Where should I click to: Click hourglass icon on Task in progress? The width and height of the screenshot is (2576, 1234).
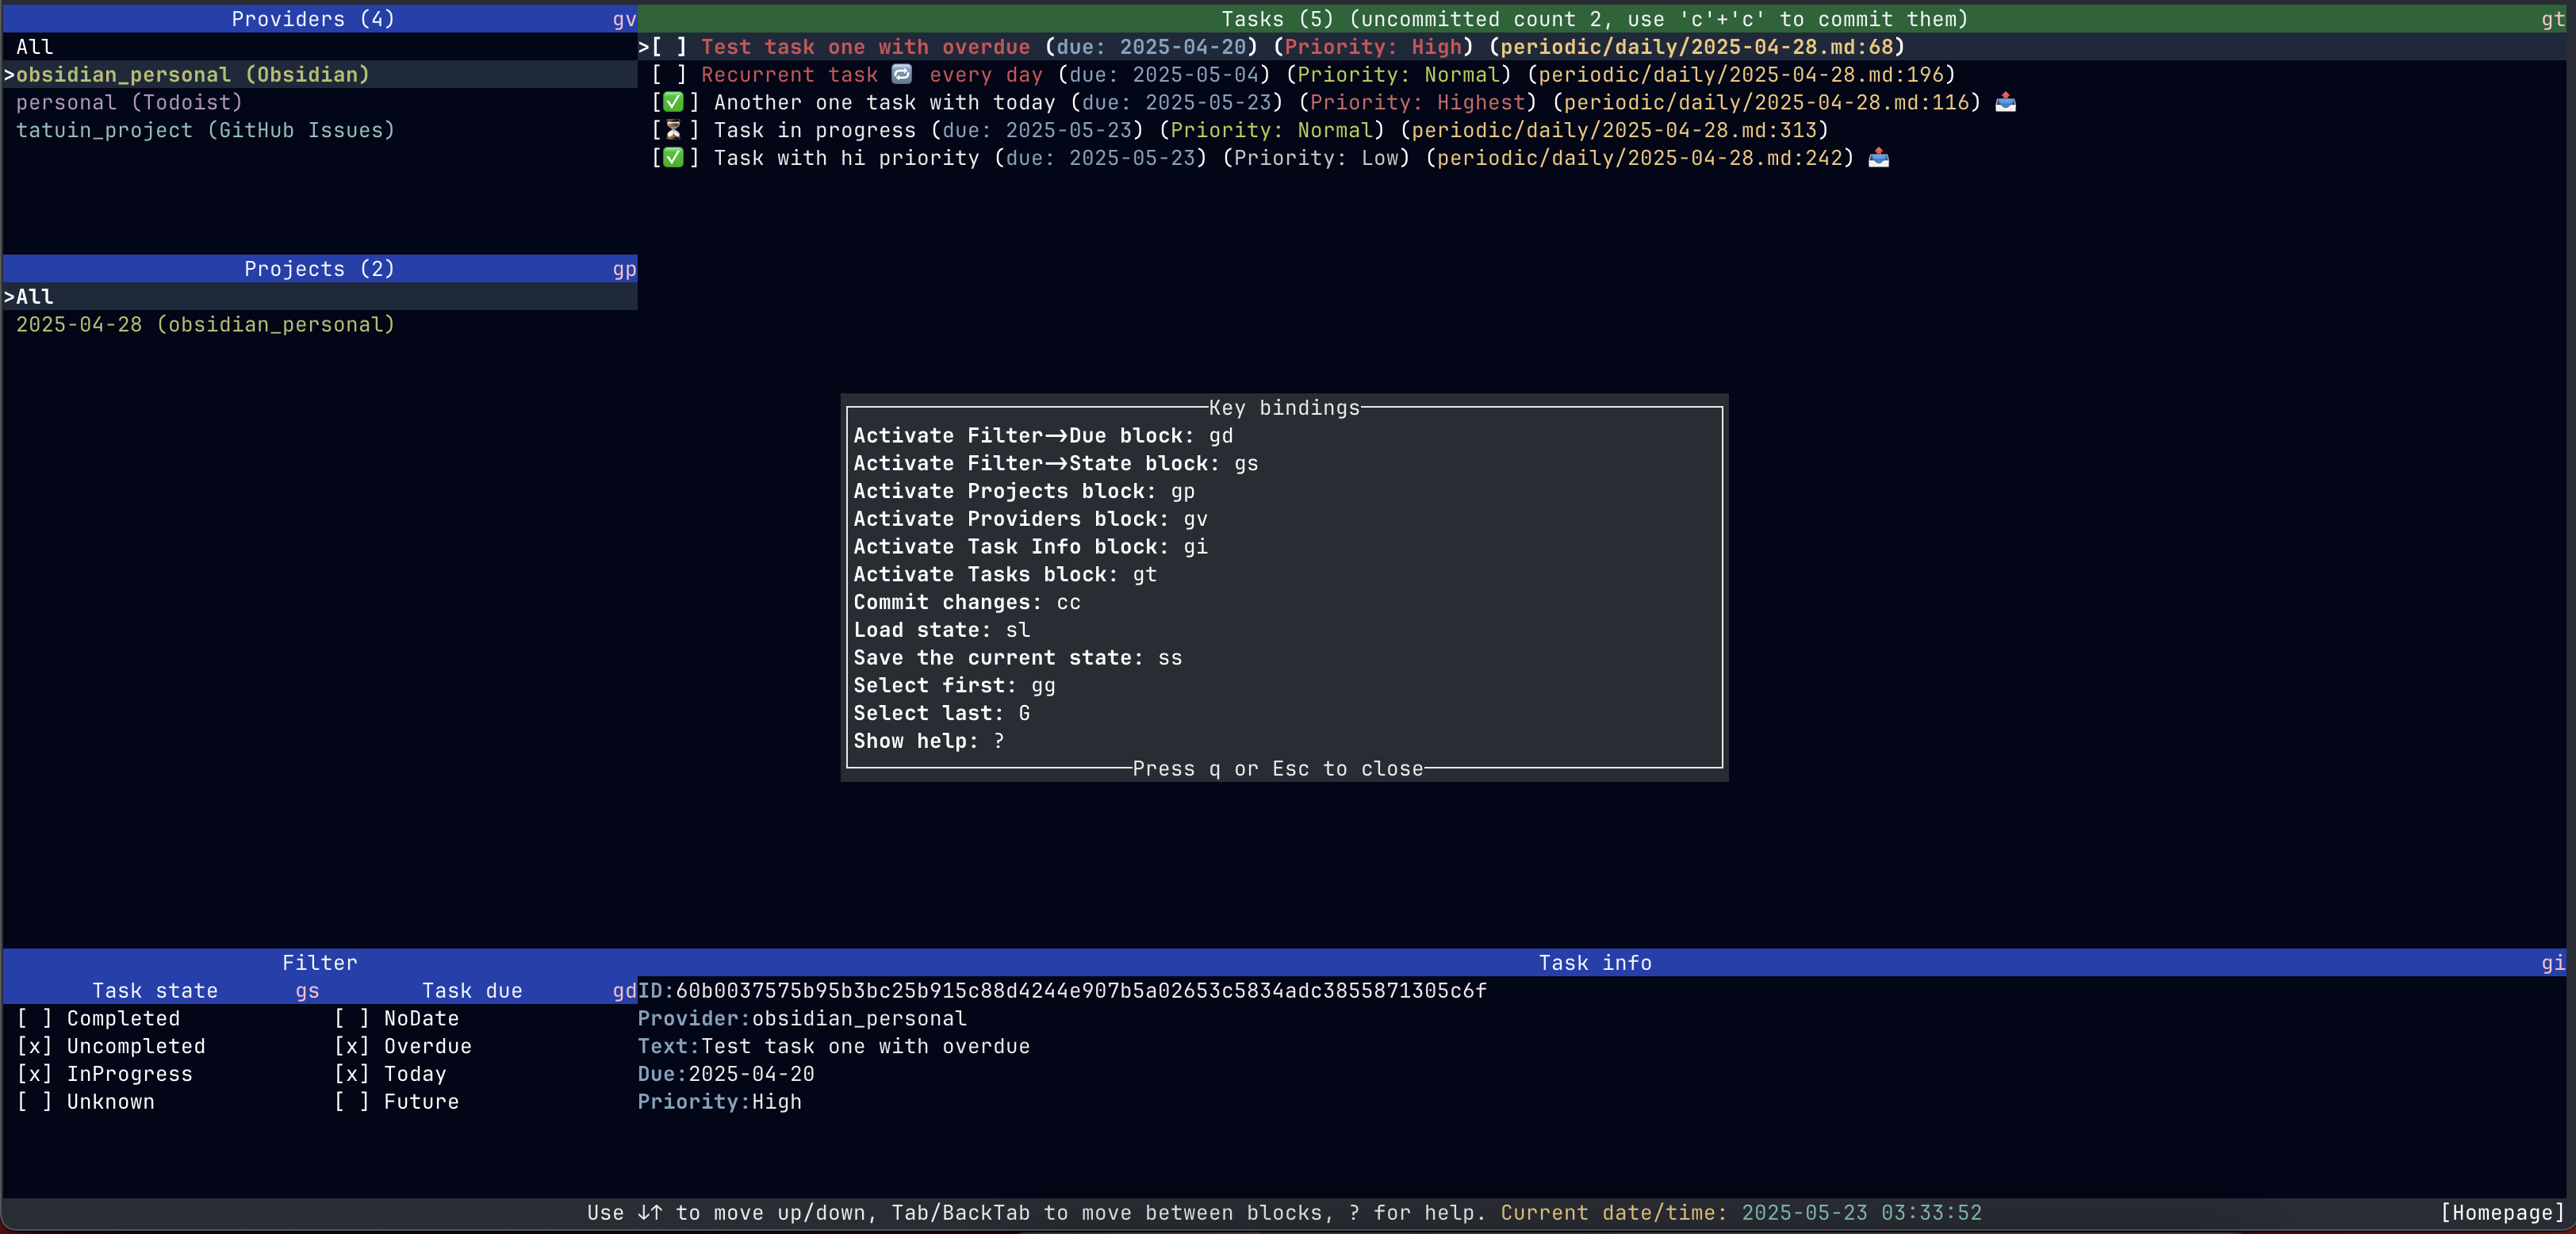673,130
